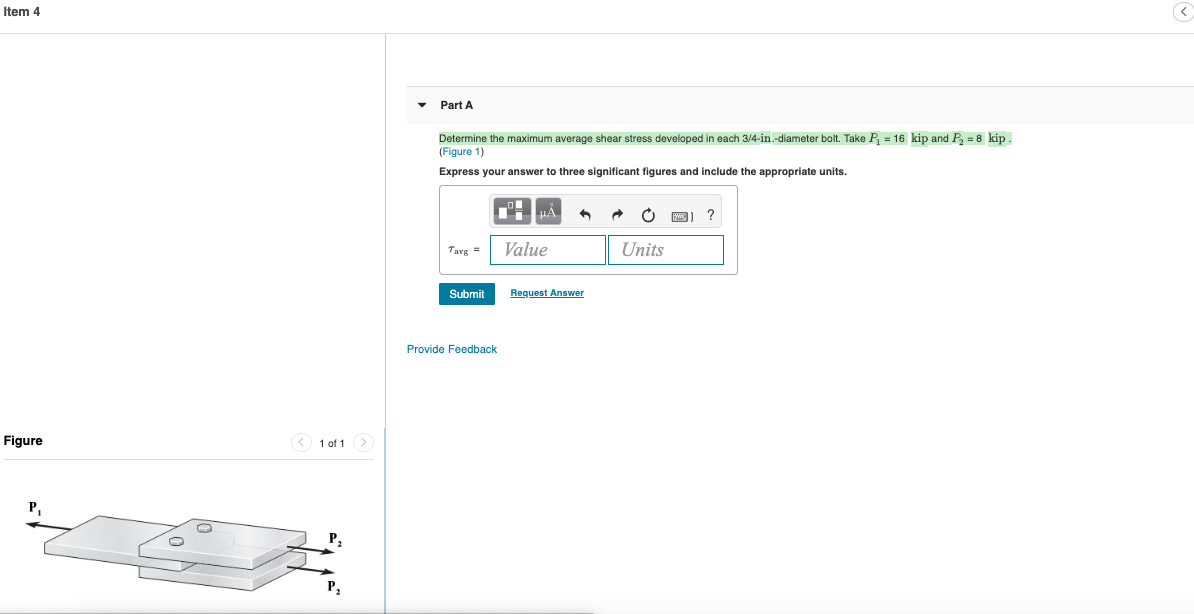Screen dimensions: 1194x614
Task: Click the '1 of 1' figure counter
Action: tap(332, 443)
